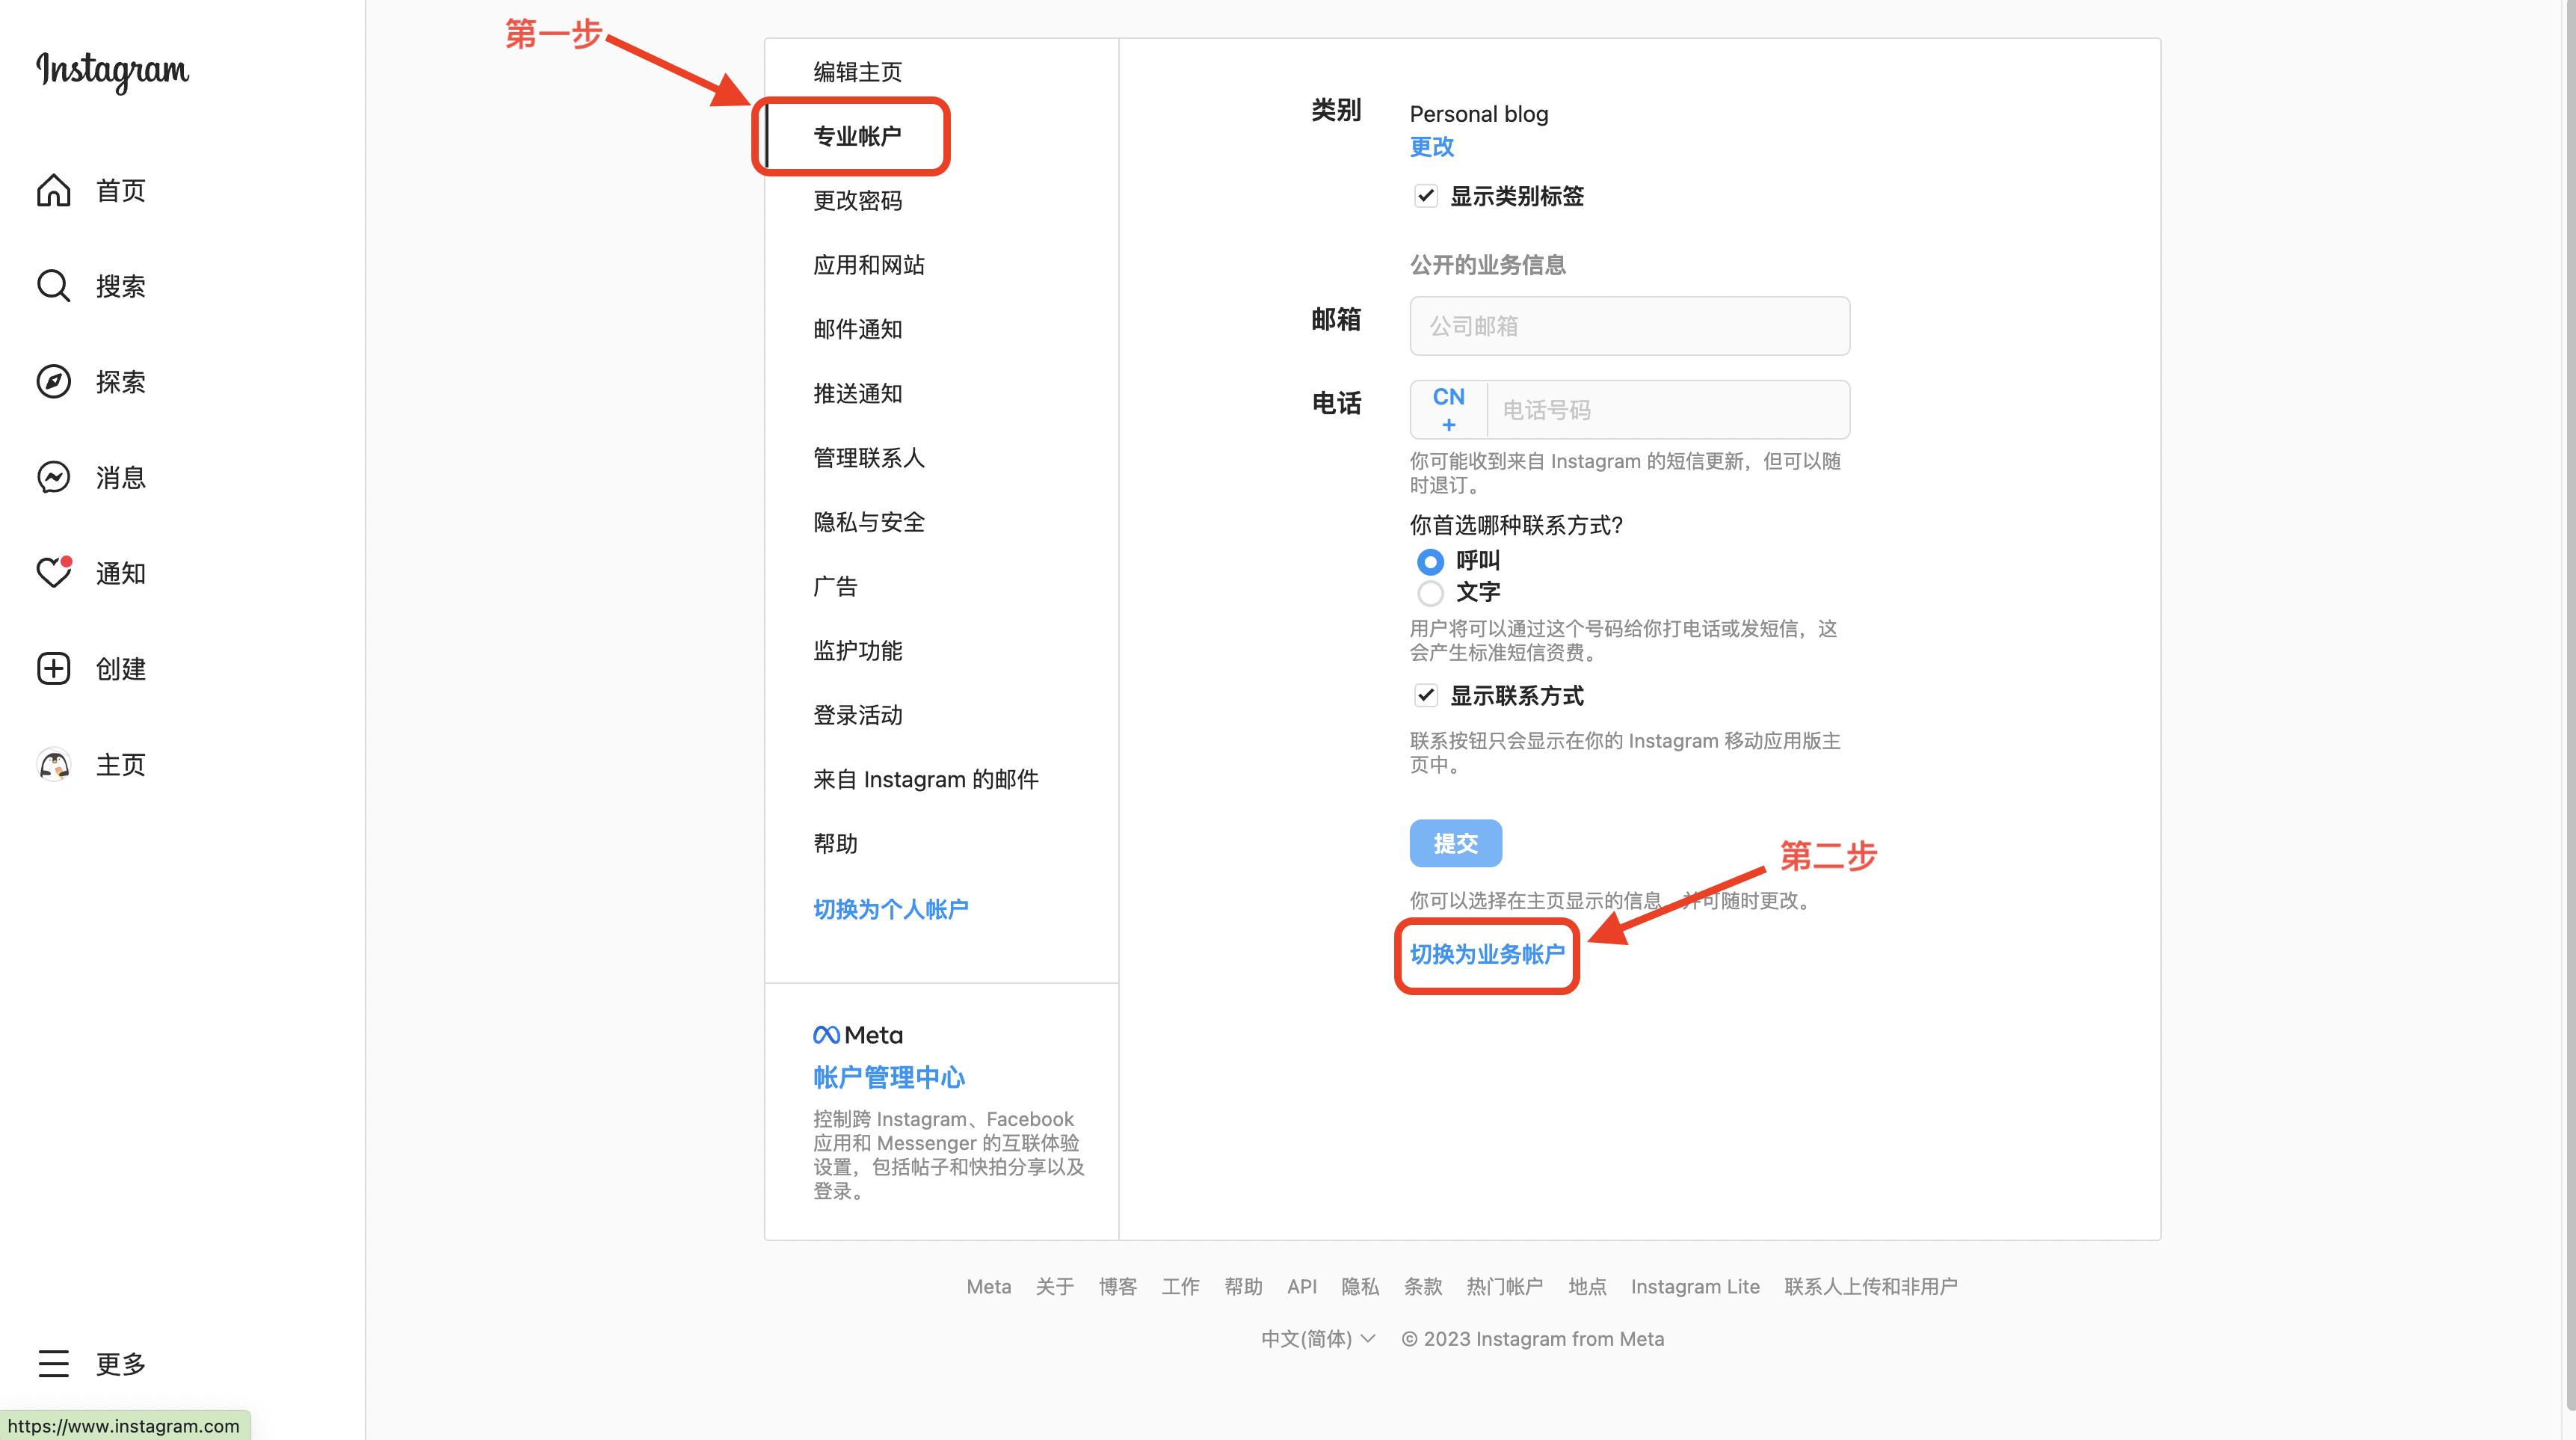Open the CN country code selector
Screen dimensions: 2576x1440
(1449, 409)
